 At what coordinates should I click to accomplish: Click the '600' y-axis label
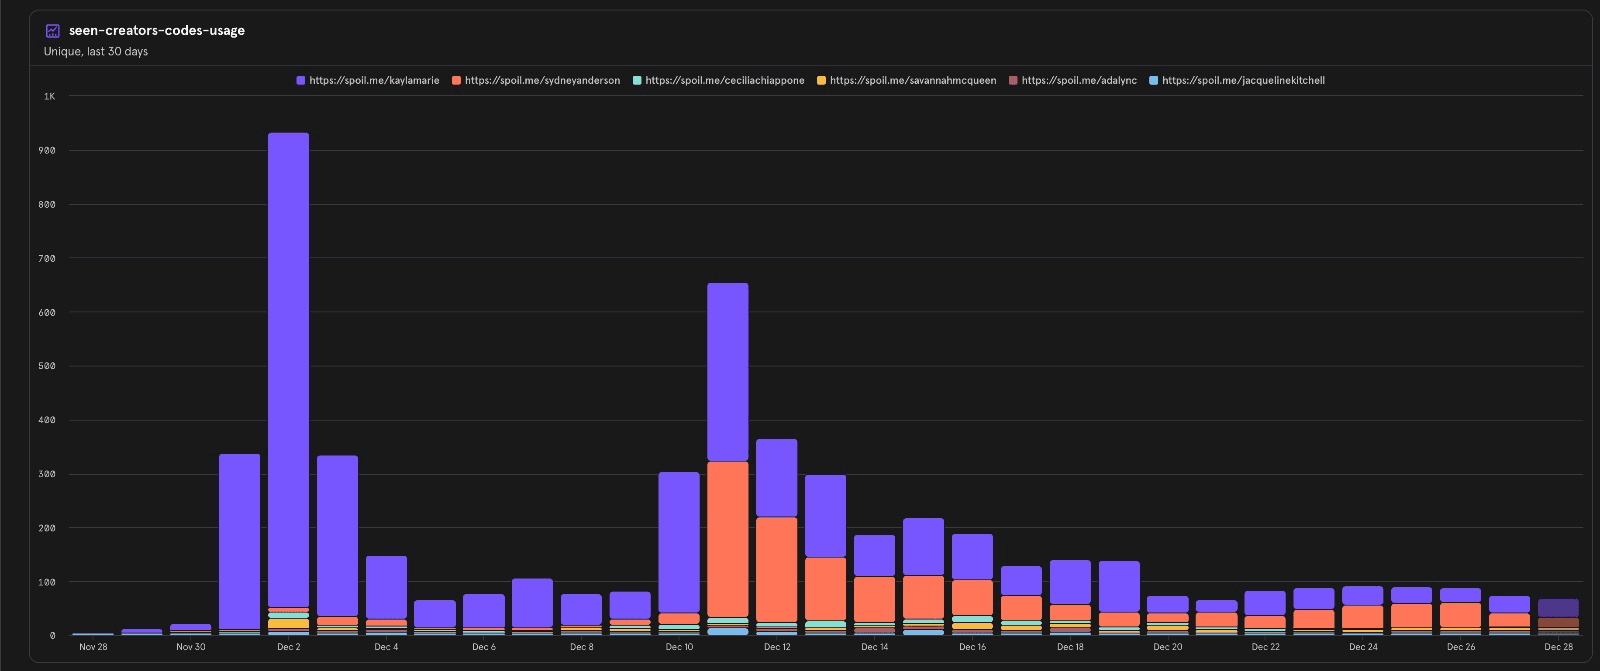47,313
